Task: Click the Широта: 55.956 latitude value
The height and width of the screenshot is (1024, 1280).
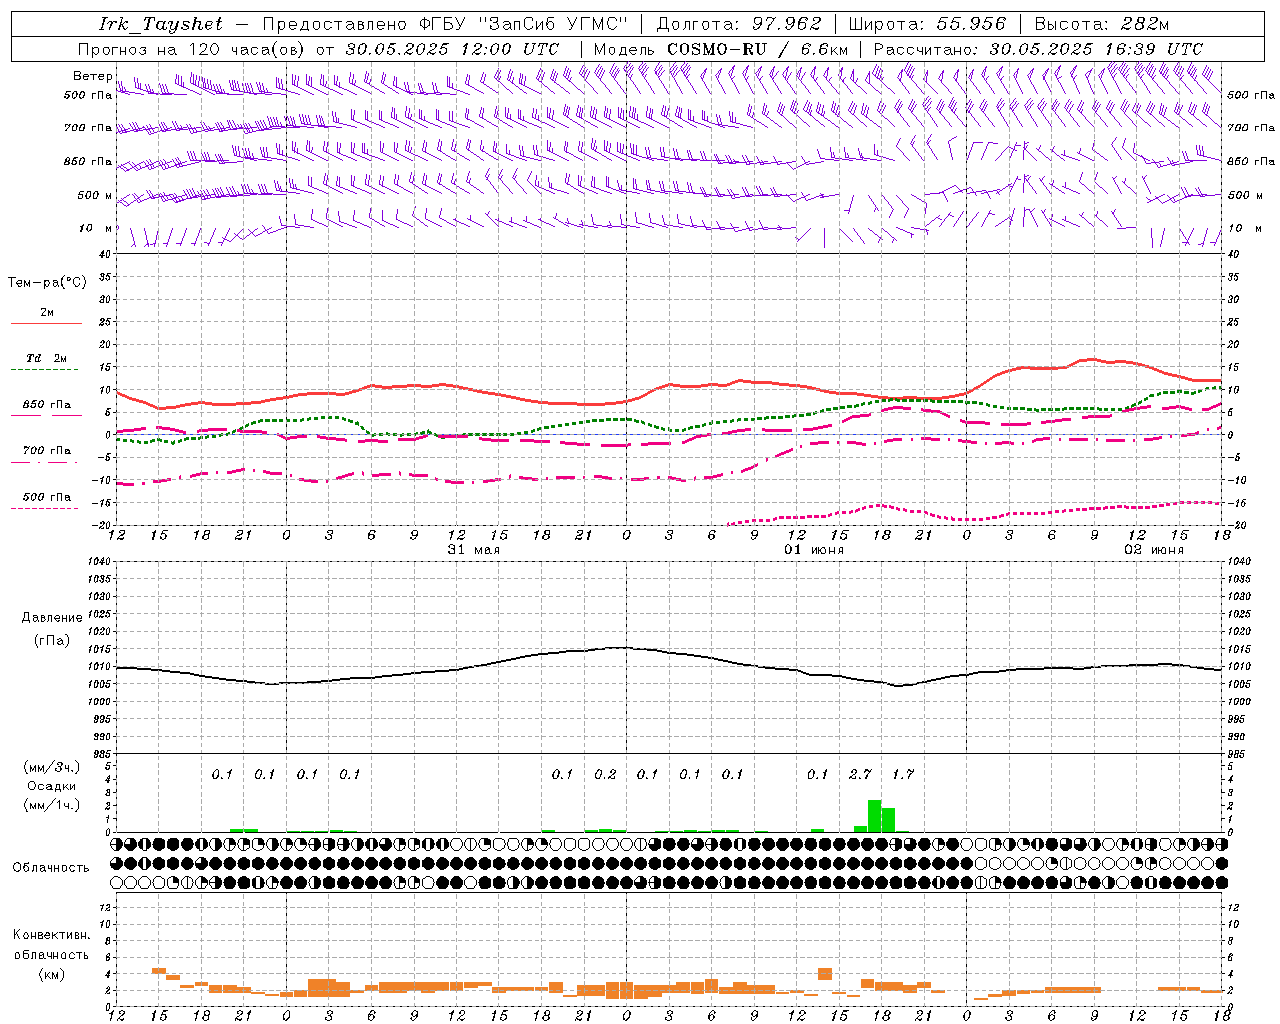Action: point(926,24)
